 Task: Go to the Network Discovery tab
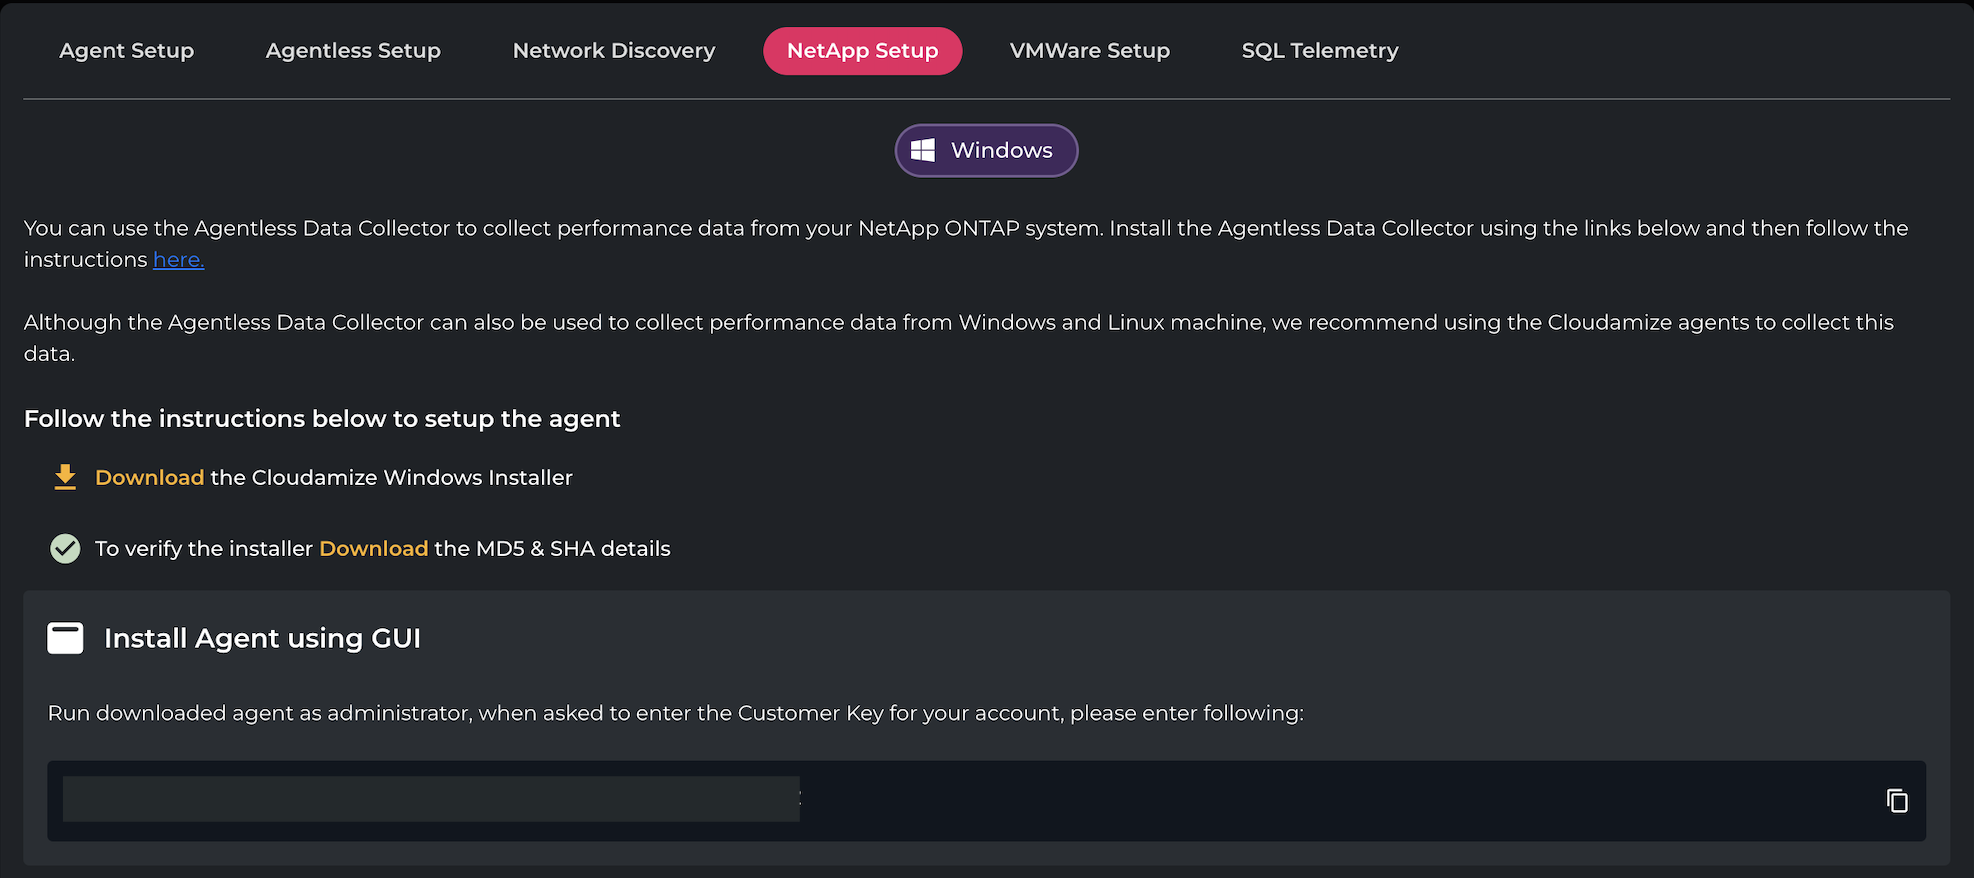point(613,51)
